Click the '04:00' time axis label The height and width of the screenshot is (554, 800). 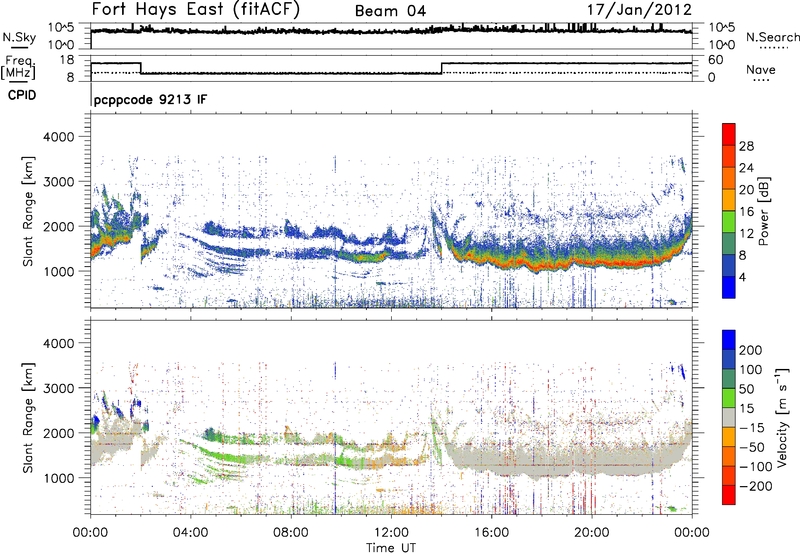190,533
